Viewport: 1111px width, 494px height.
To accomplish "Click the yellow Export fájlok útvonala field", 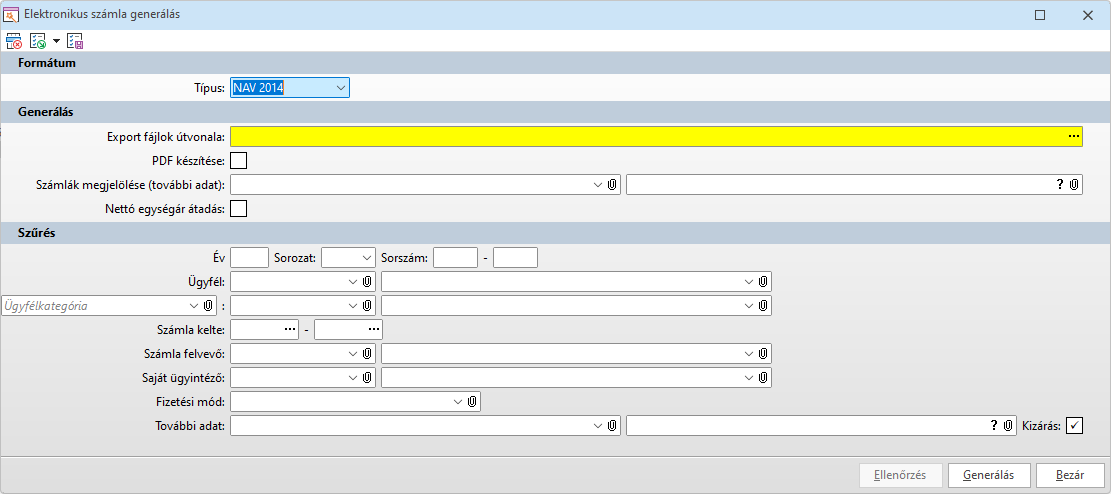I will point(656,137).
